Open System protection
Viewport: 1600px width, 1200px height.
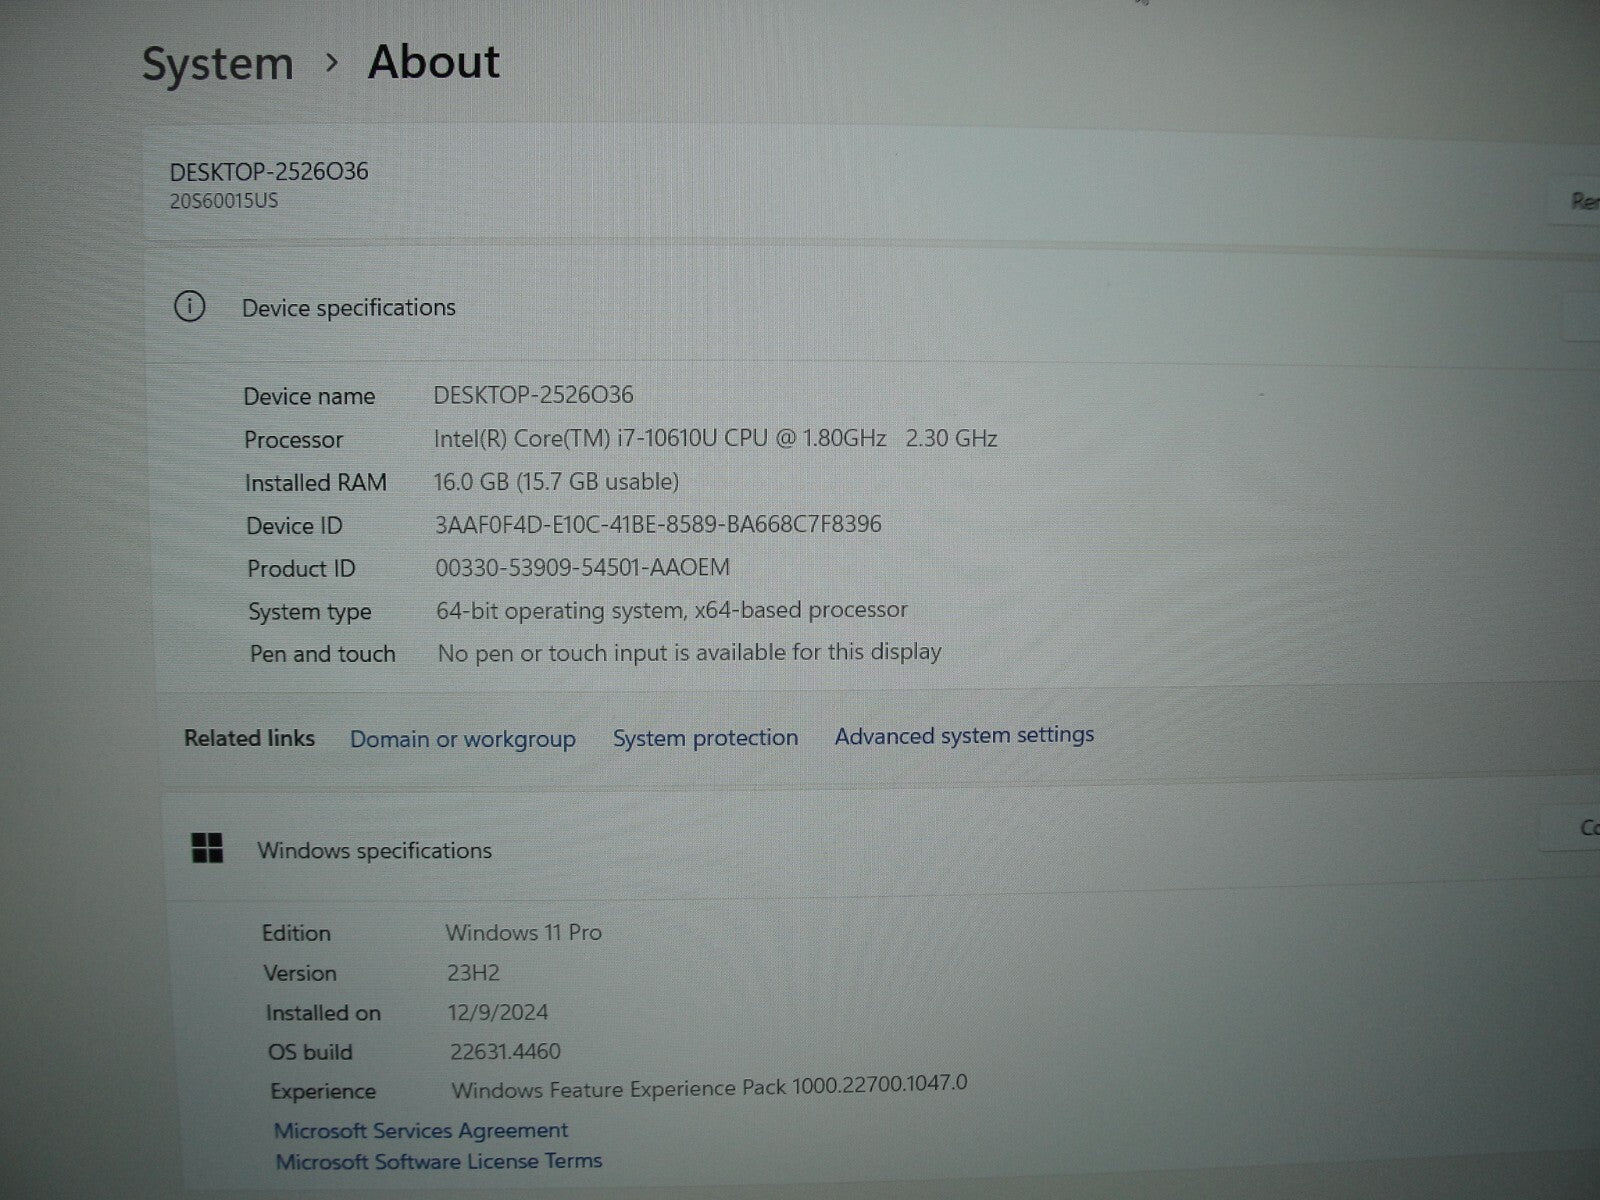coord(704,738)
